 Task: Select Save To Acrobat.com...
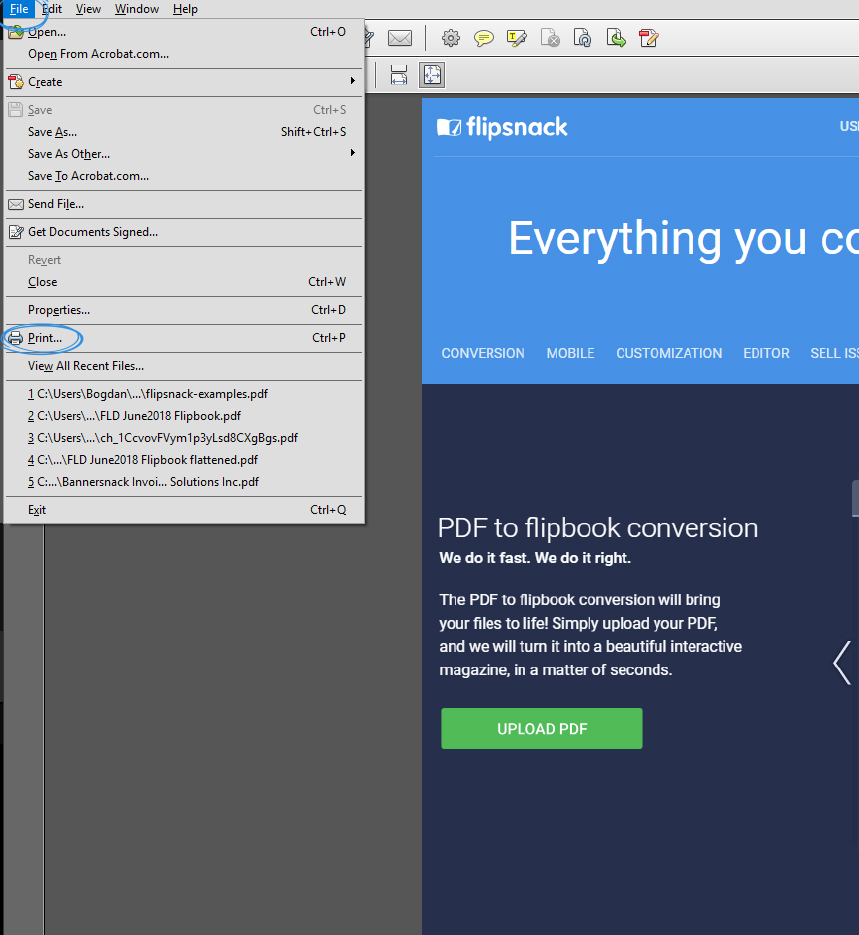click(184, 176)
